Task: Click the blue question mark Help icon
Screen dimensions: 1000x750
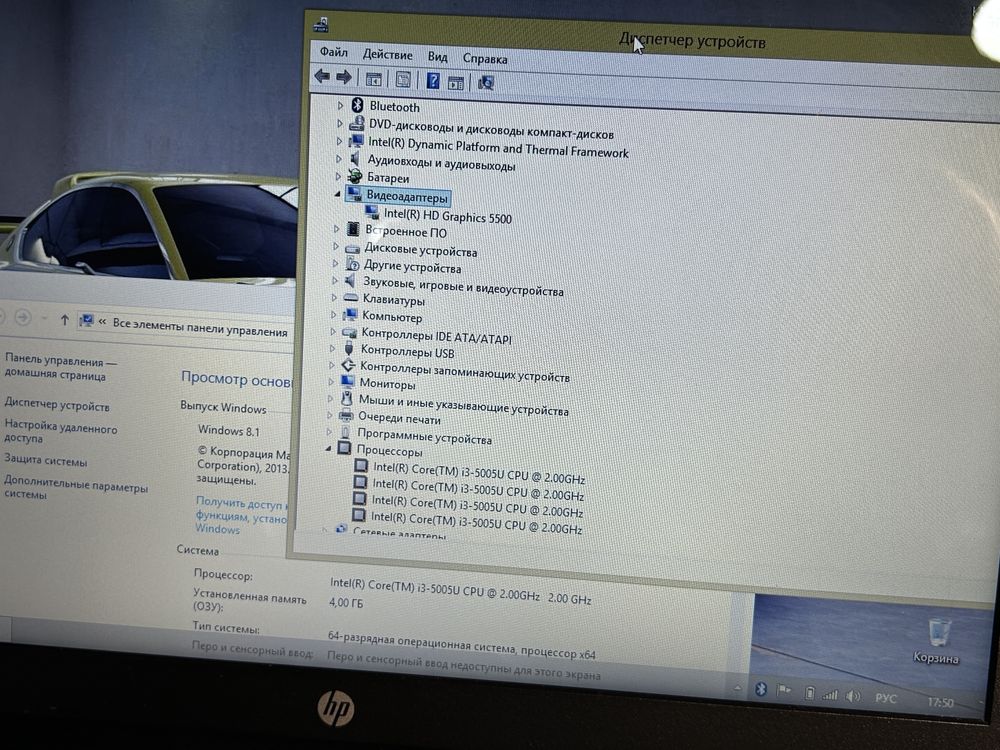Action: (x=433, y=80)
